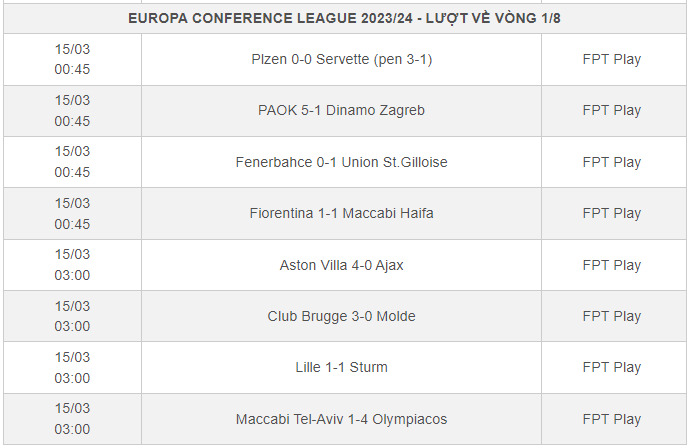Screen dimensions: 690x448
Task: Open FPT Play for Maccabi Tel-Aviv match
Action: [x=612, y=419]
